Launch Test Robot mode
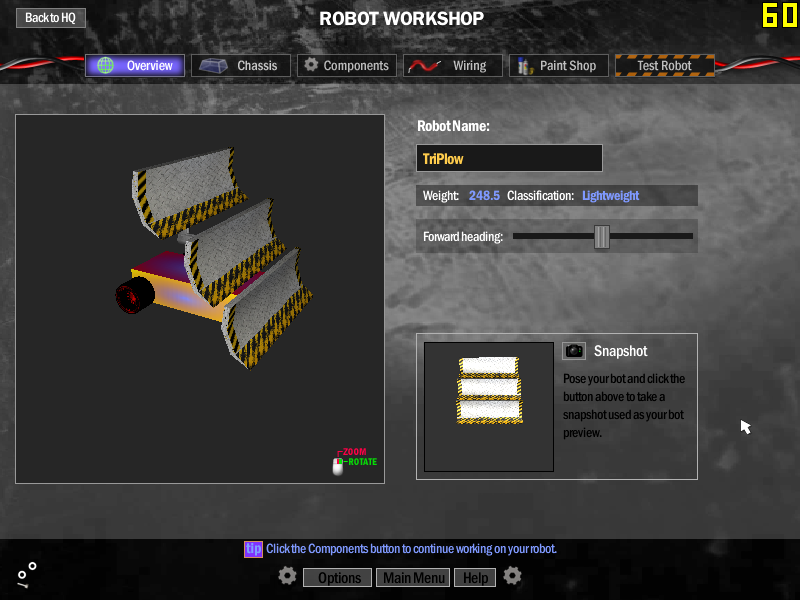The image size is (800, 600). [665, 65]
